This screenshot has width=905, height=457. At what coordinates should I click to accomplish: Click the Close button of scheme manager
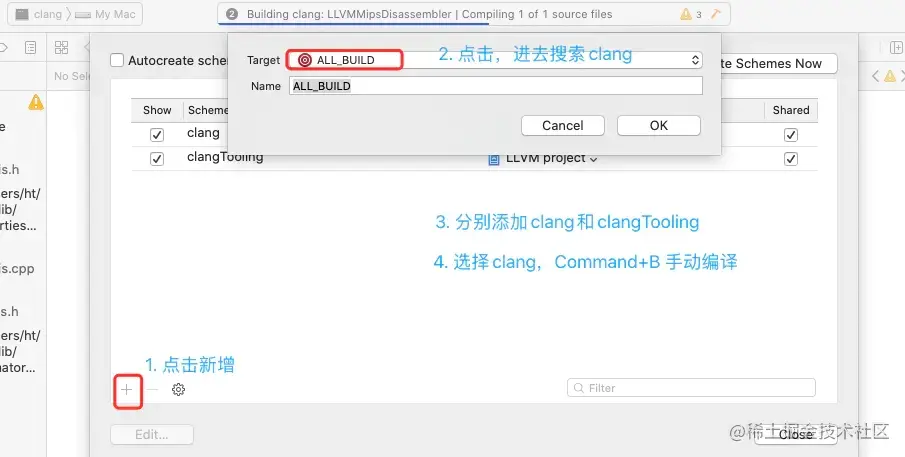point(795,434)
